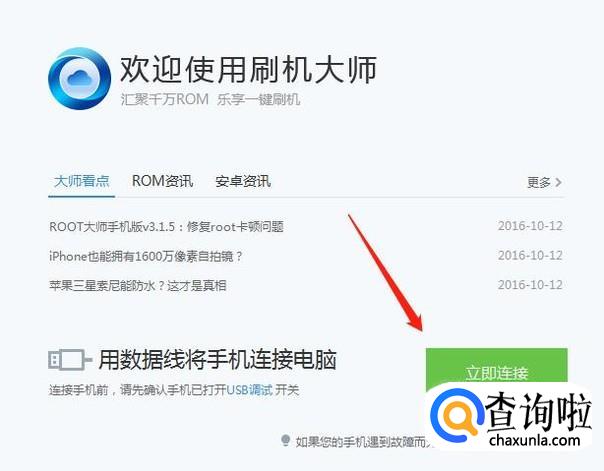Viewport: 604px width, 471px height.
Task: Click the 用数据线将手机连接电脑 heading
Action: coord(218,360)
